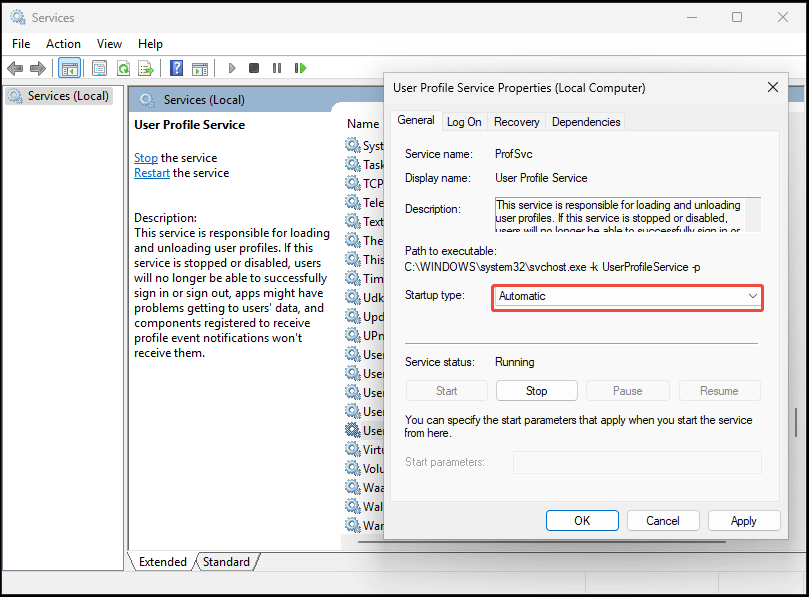Switch to the Standard view tab

click(226, 561)
